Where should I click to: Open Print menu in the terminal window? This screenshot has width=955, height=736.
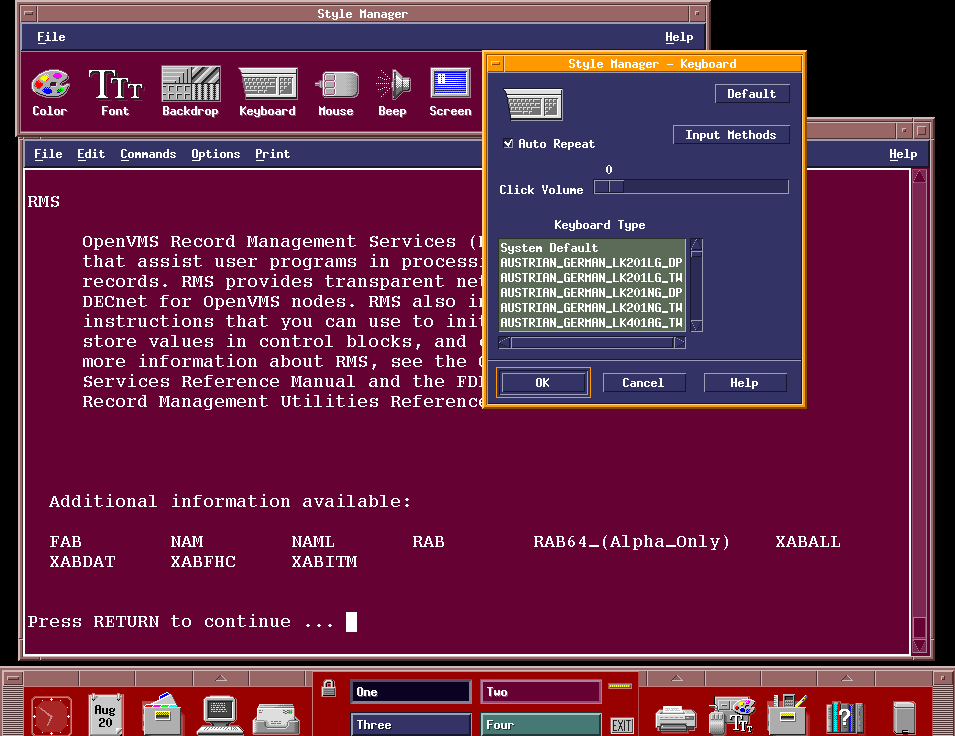tap(272, 154)
